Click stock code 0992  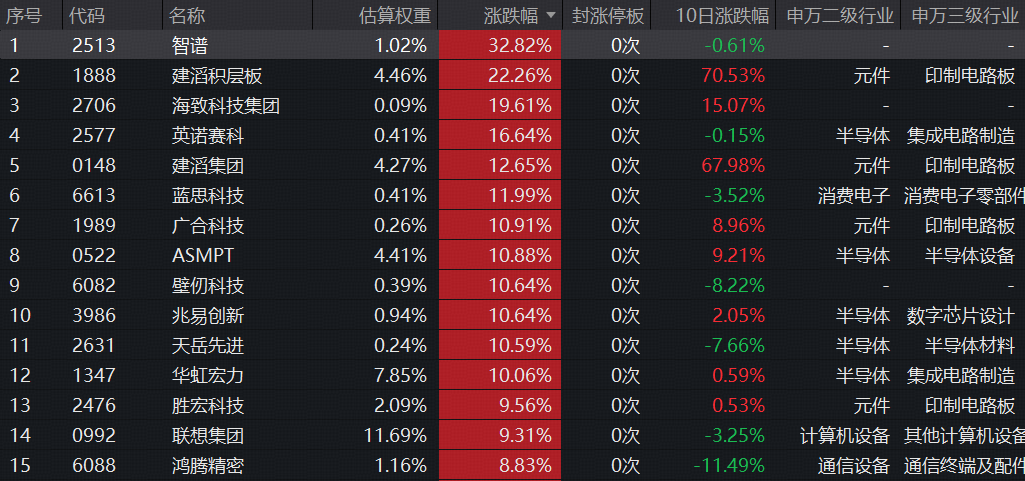click(94, 435)
